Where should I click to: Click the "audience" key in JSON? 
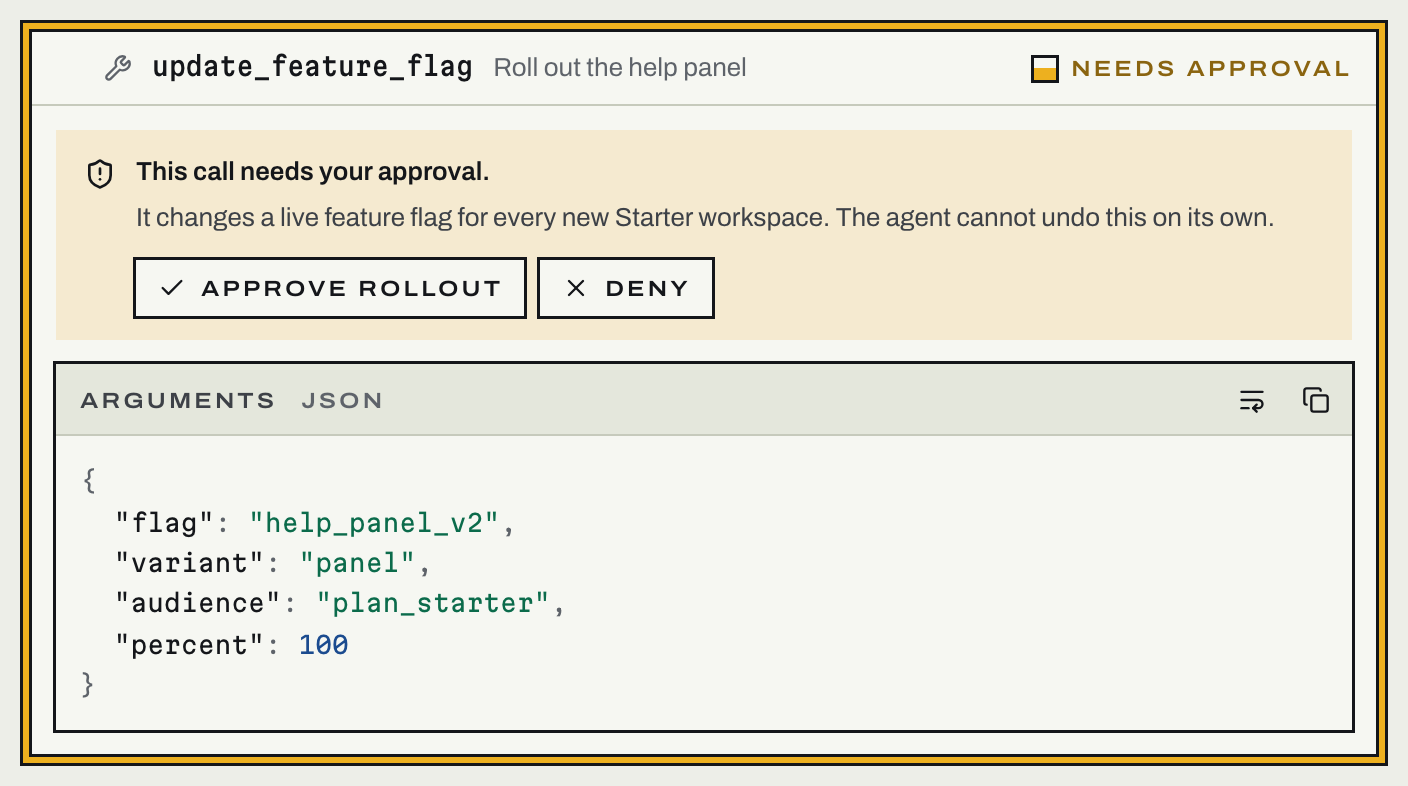[x=199, y=604]
